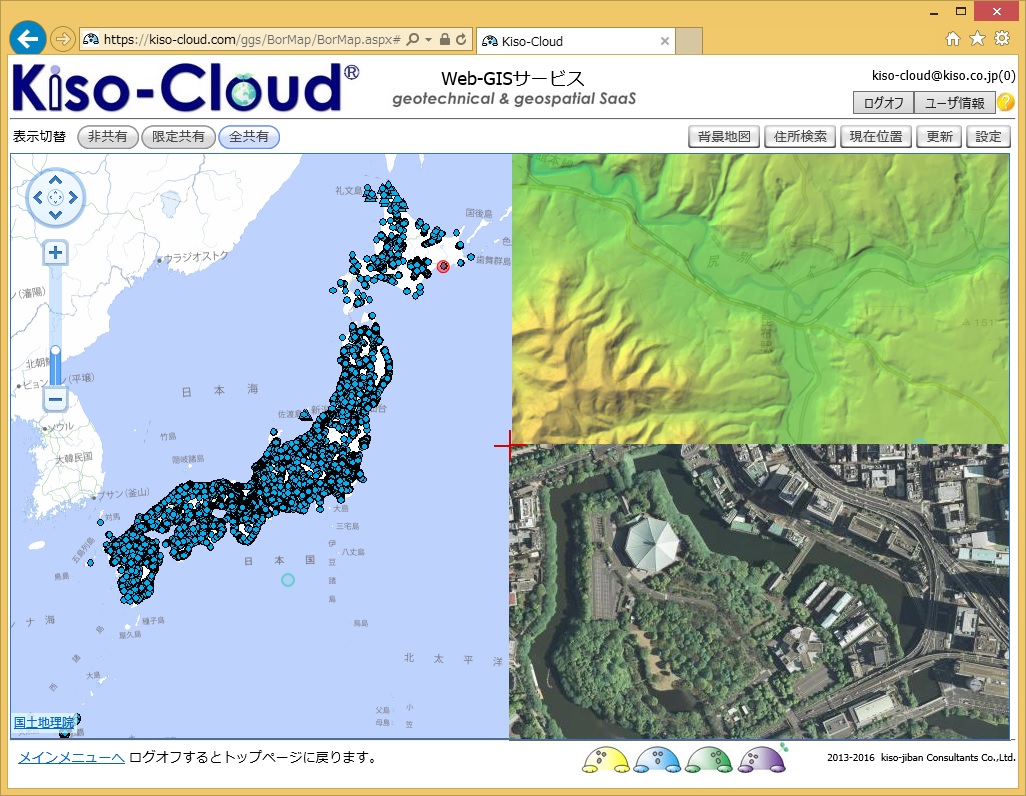Open a new blank tab

point(689,41)
